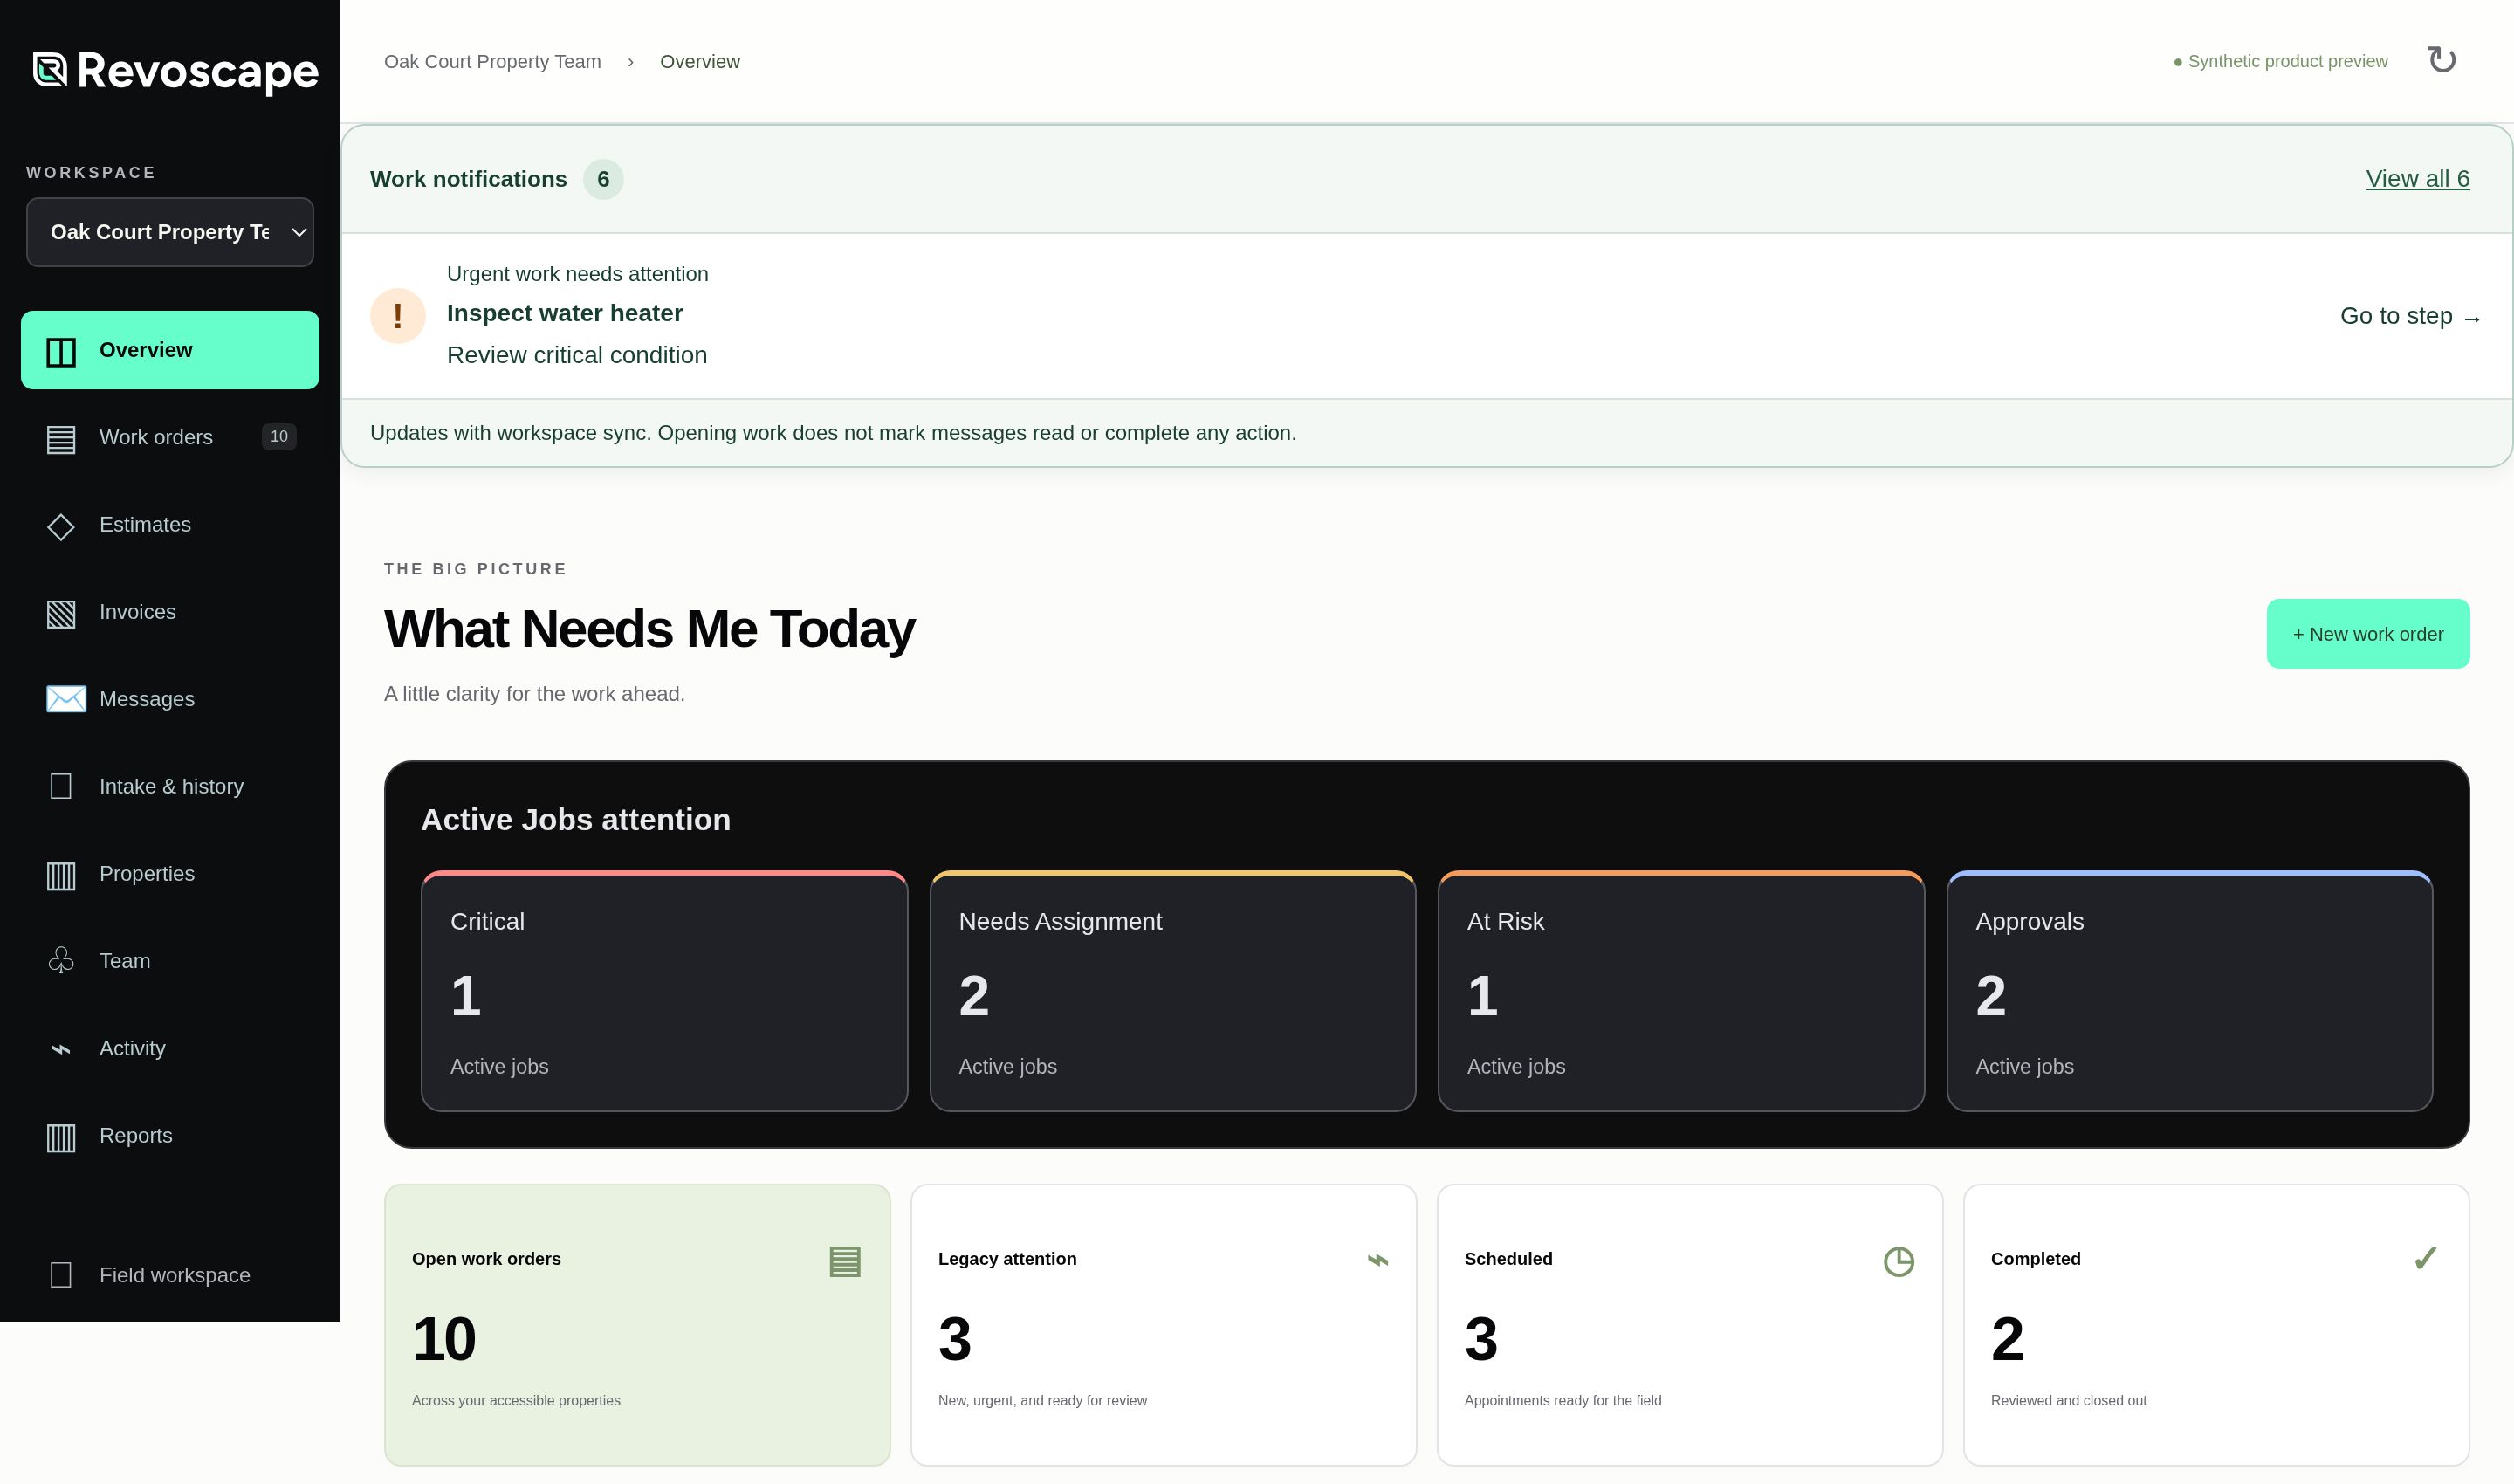Click the Scheduled clock icon
Image resolution: width=2514 pixels, height=1484 pixels.
(x=1899, y=1261)
